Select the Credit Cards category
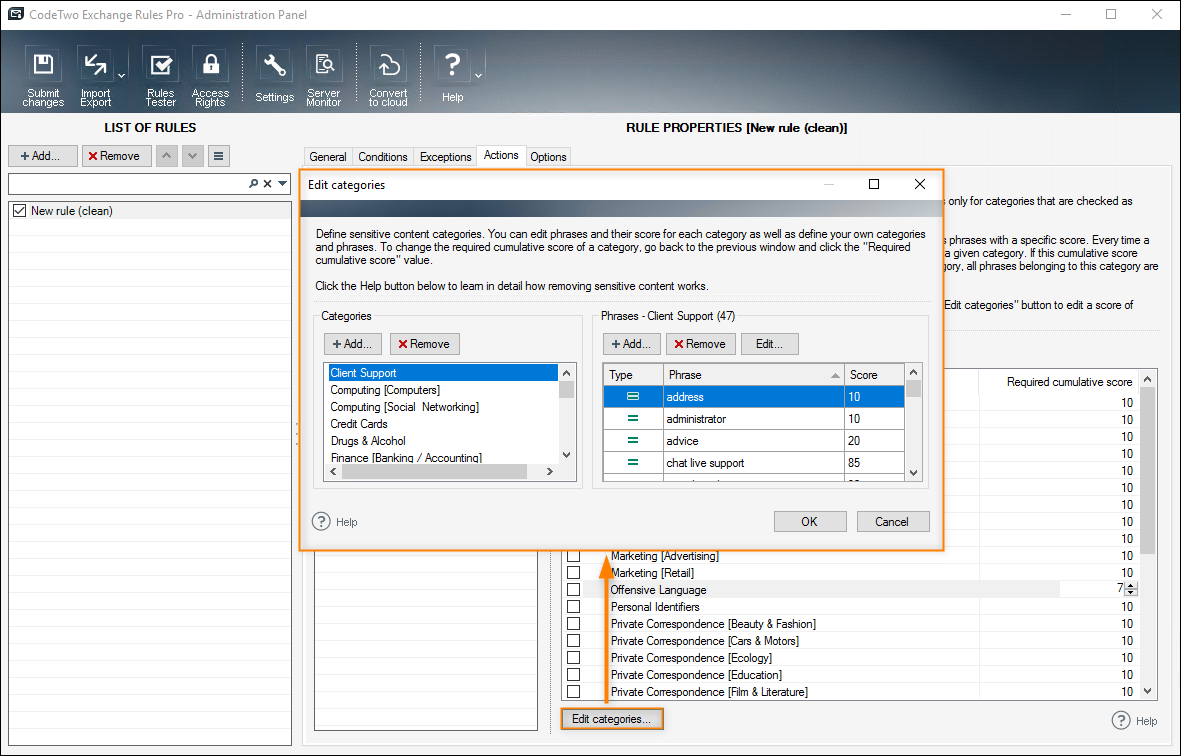The width and height of the screenshot is (1181, 756). pos(444,424)
